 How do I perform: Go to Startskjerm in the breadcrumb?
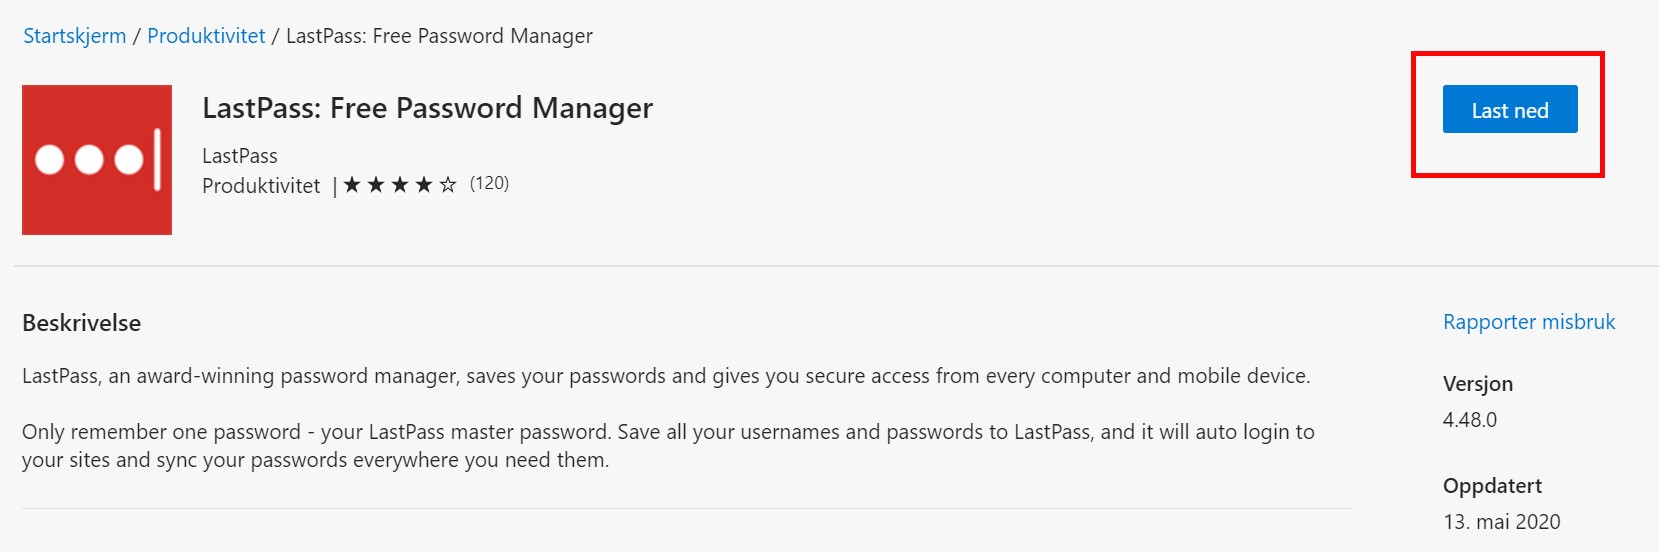point(75,36)
